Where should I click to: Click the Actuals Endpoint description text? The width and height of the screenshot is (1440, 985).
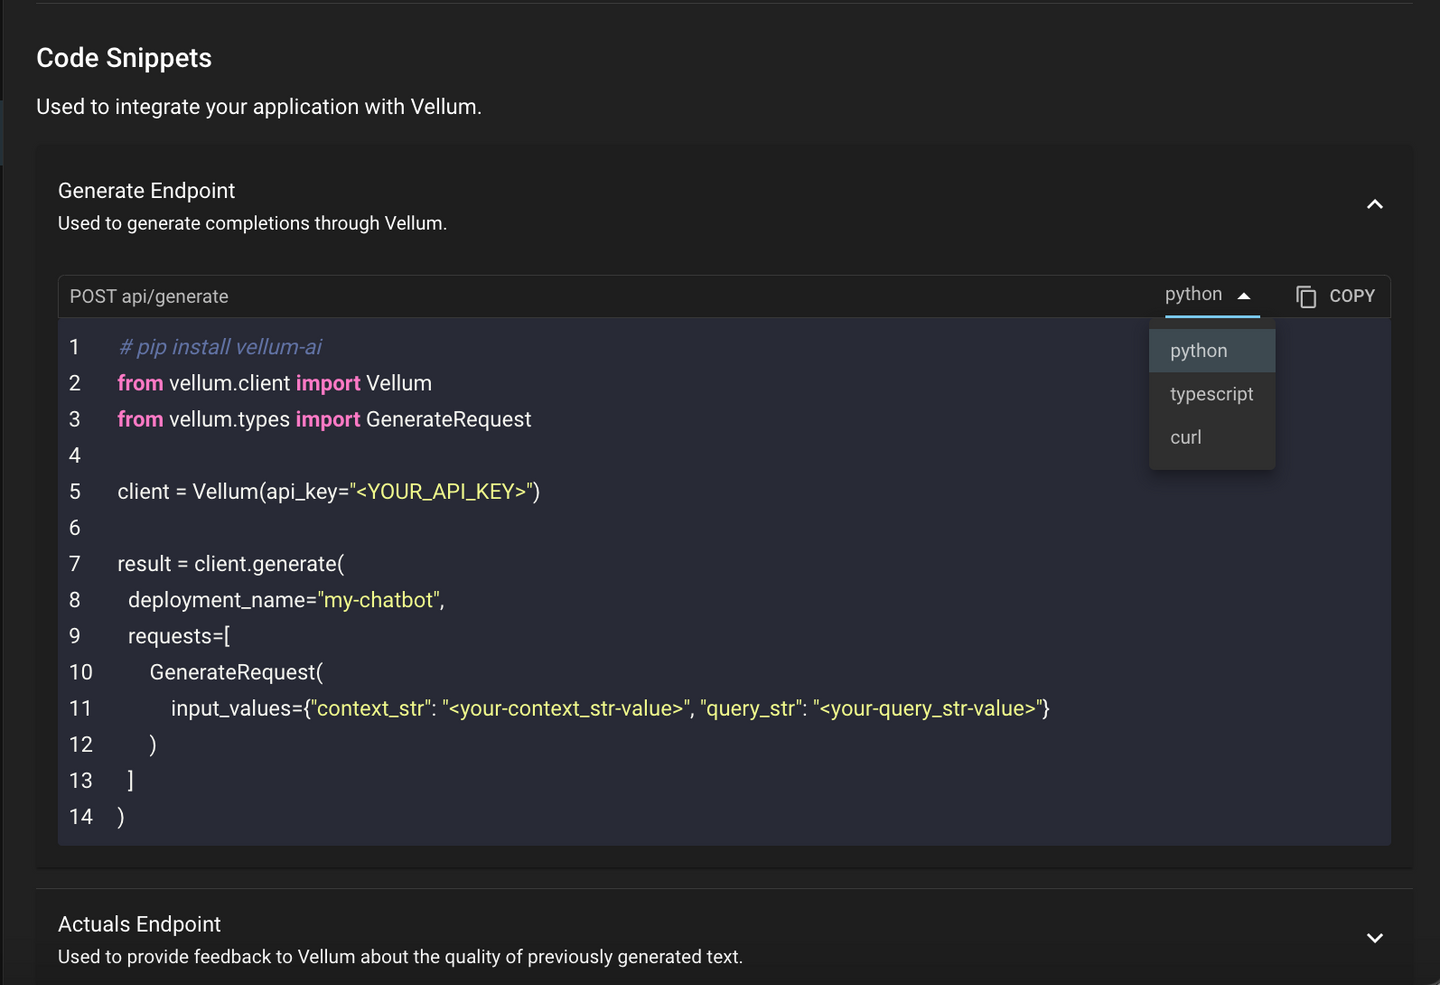[x=400, y=957]
